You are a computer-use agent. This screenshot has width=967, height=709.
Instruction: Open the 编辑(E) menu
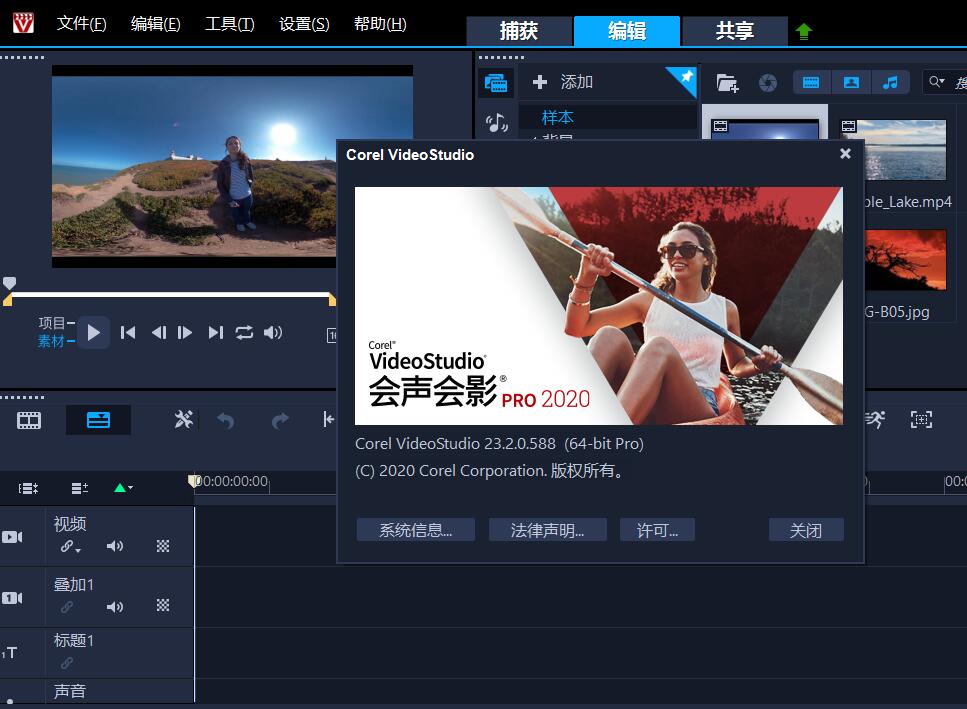[x=155, y=24]
